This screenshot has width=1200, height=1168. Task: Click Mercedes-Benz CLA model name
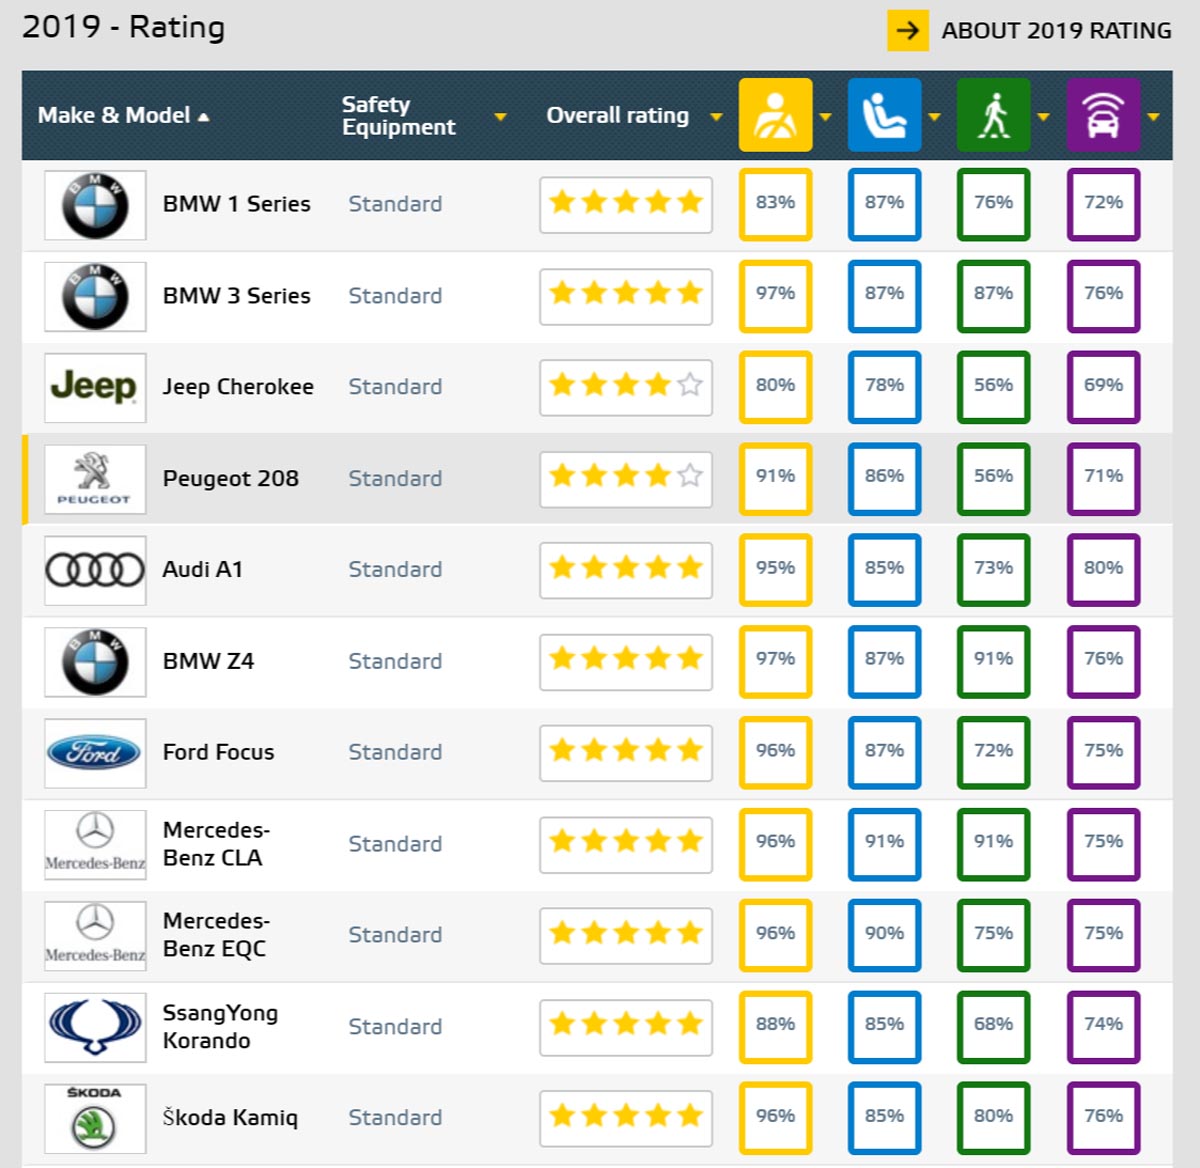point(216,844)
